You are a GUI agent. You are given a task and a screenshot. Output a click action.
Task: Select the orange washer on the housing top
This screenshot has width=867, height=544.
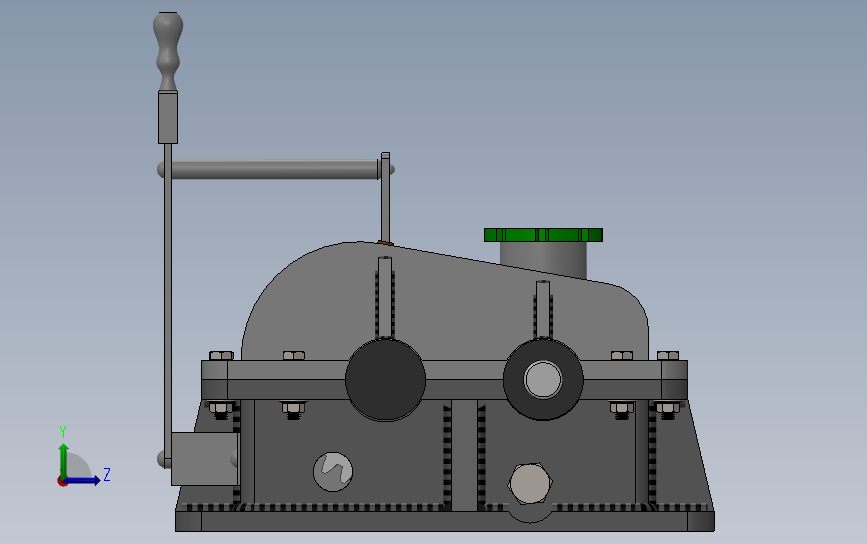pos(385,243)
